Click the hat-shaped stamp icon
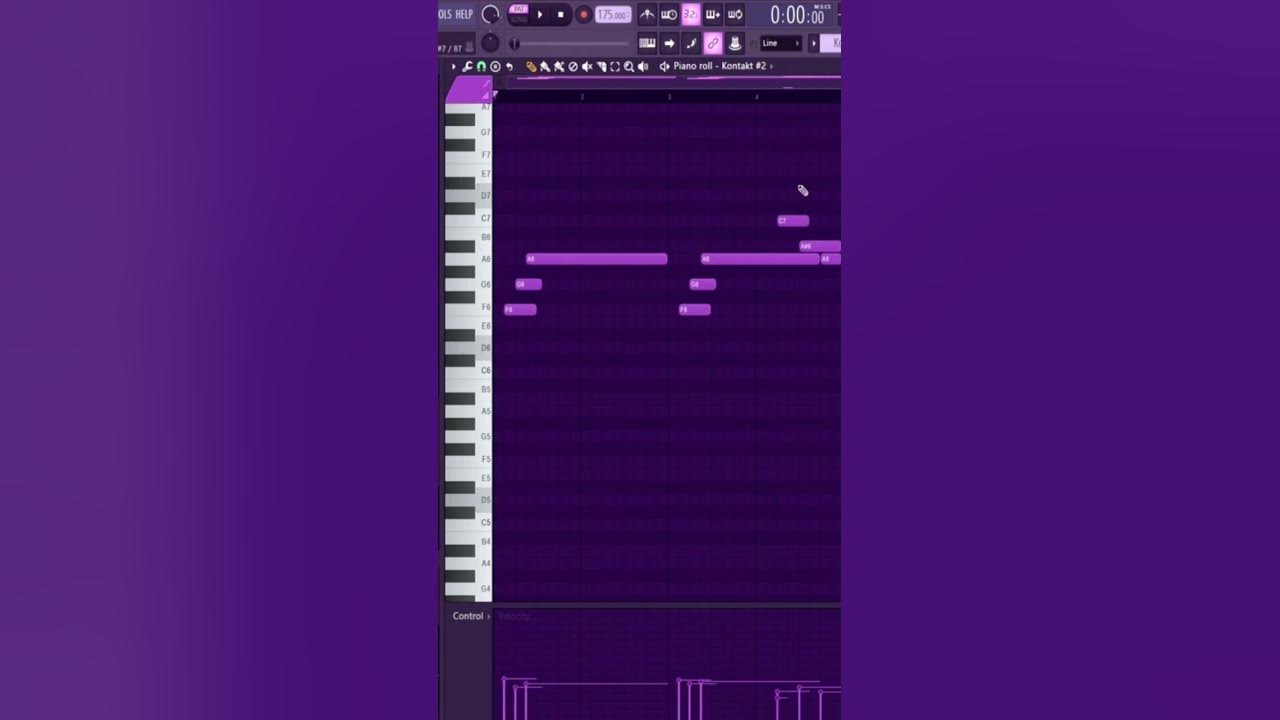This screenshot has height=720, width=1280. tap(735, 43)
